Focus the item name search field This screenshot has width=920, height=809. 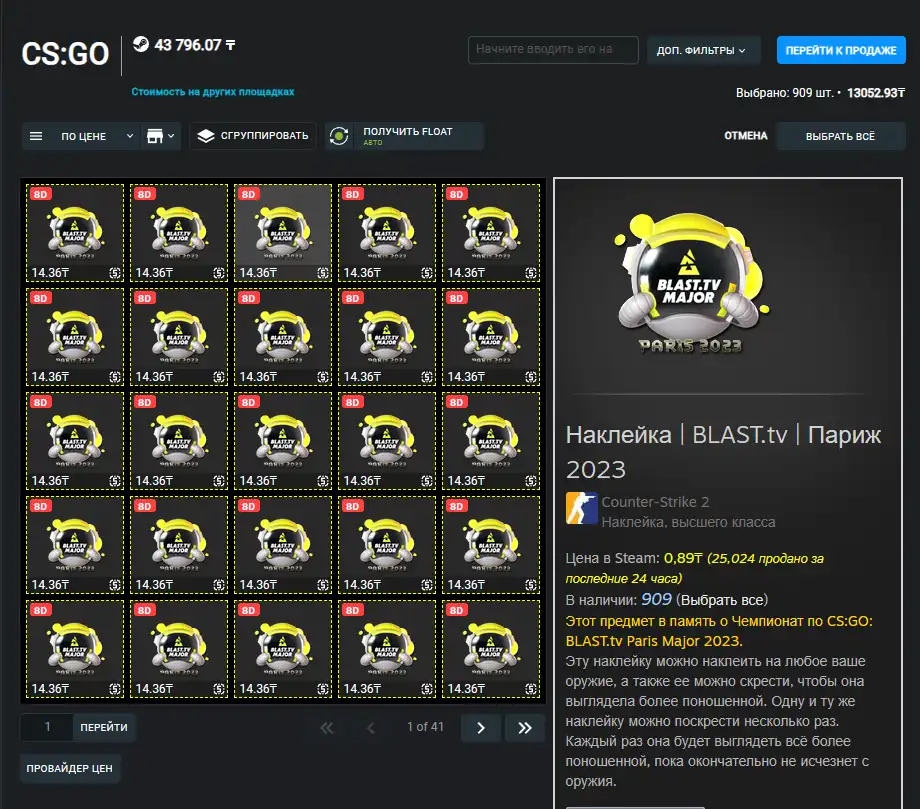553,50
